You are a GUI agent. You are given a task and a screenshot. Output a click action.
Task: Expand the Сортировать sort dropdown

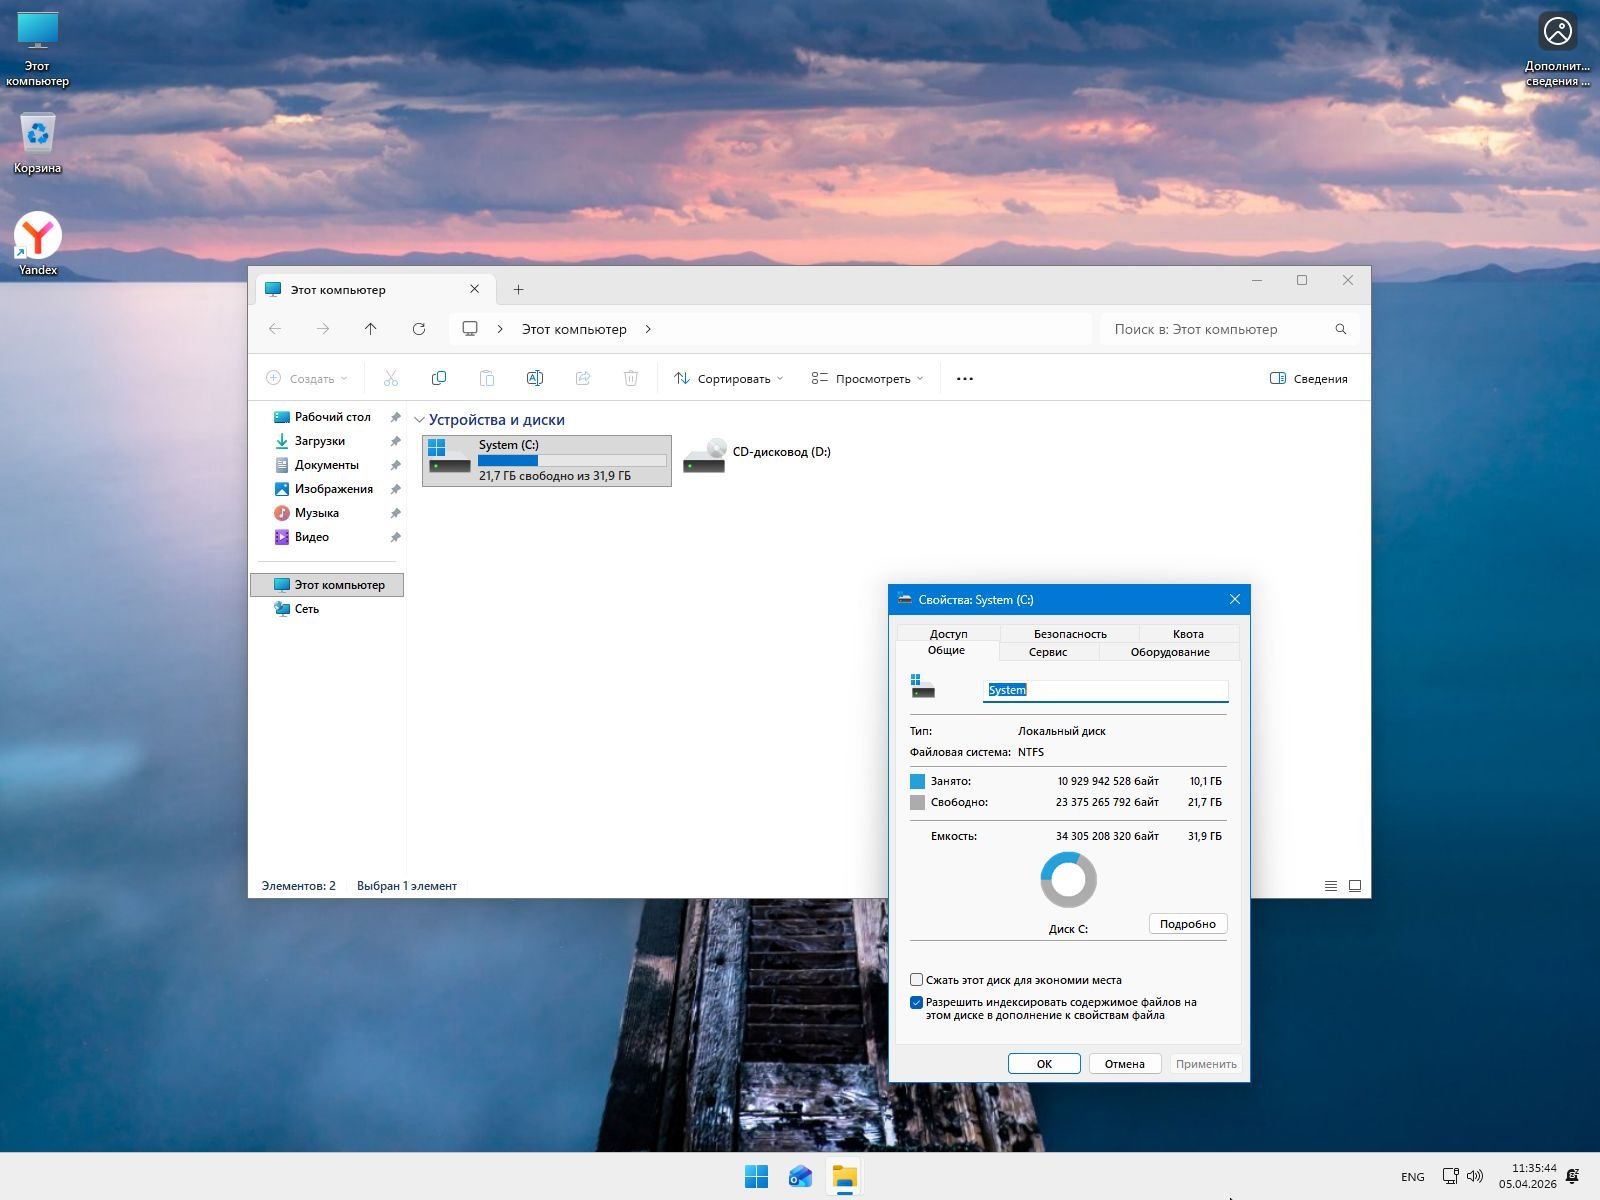coord(728,378)
